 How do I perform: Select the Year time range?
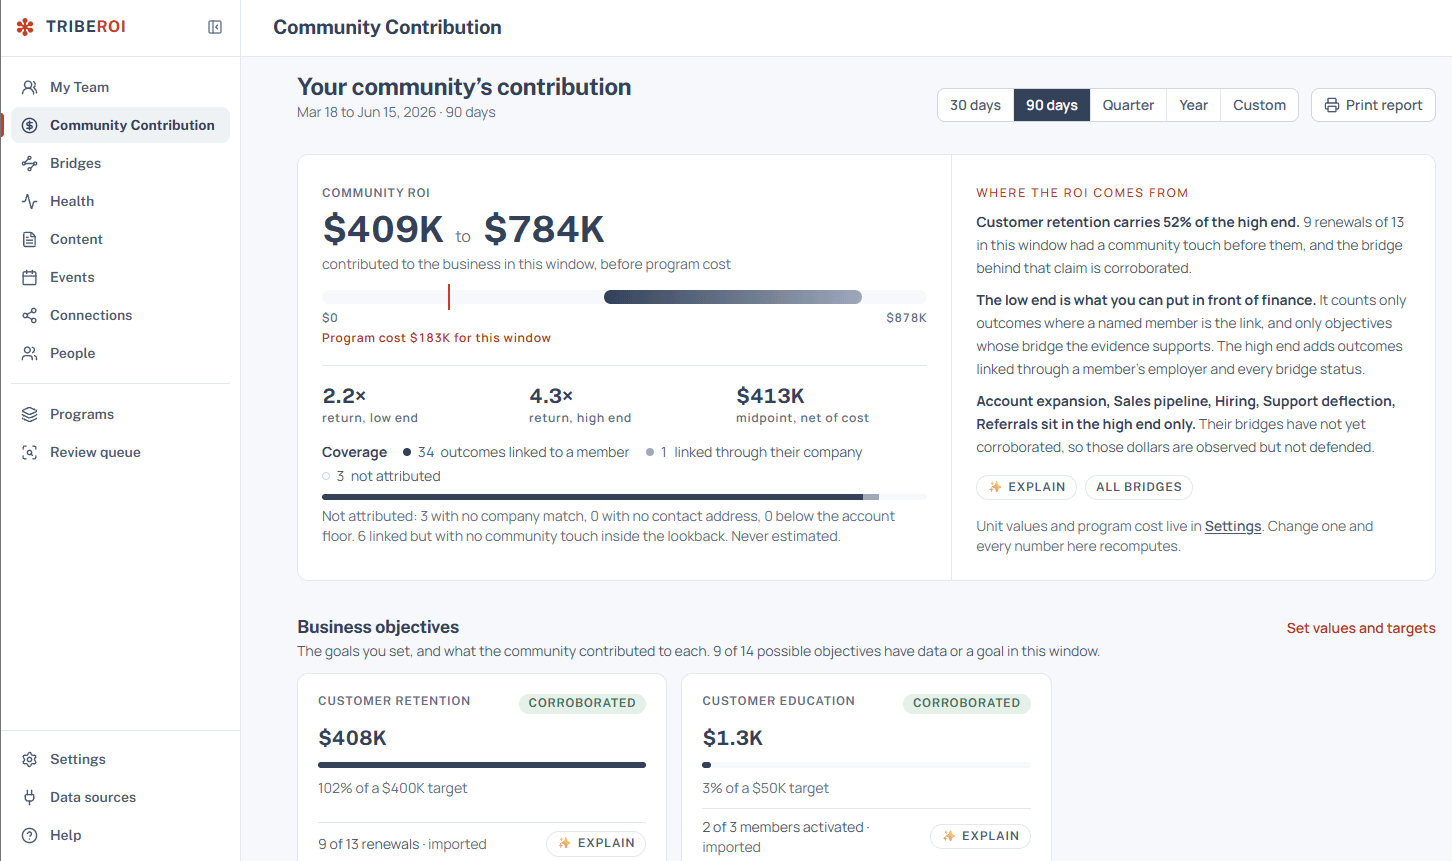[x=1193, y=105]
